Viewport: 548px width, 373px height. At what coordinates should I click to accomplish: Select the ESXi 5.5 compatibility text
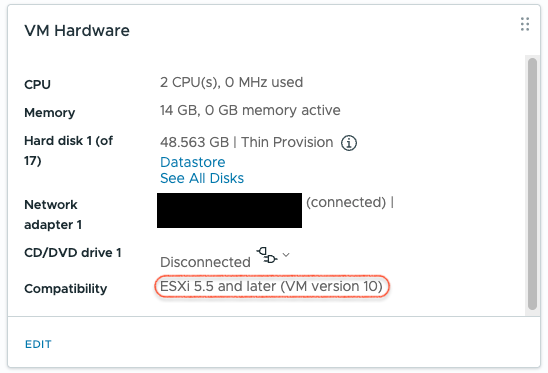click(272, 286)
